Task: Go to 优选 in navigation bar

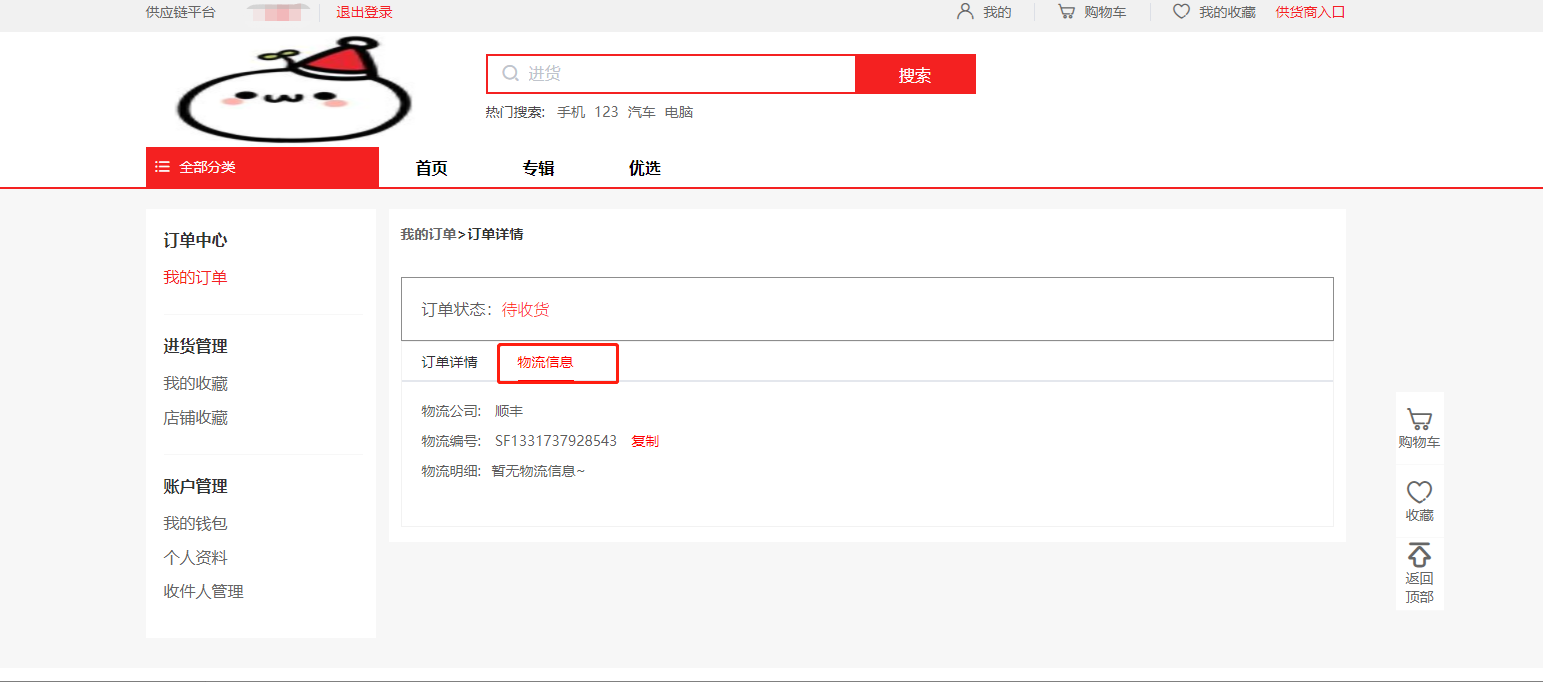Action: pyautogui.click(x=644, y=168)
